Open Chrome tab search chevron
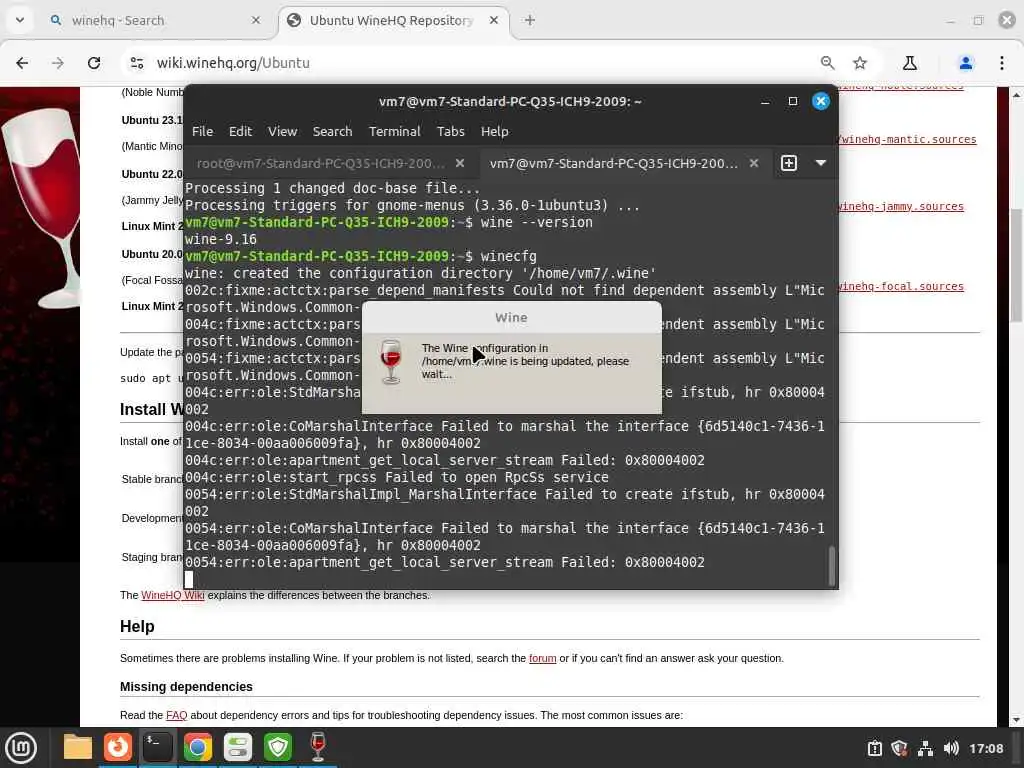 (x=20, y=20)
